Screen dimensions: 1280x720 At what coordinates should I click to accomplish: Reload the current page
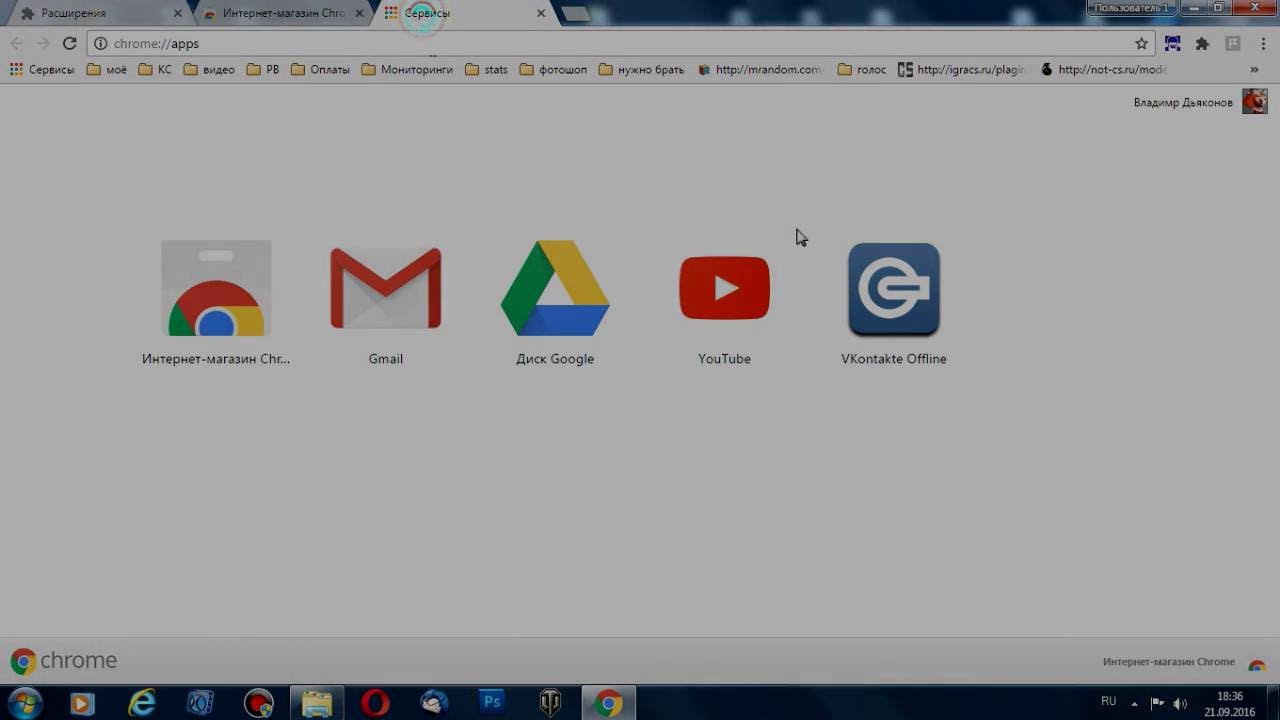pos(69,43)
